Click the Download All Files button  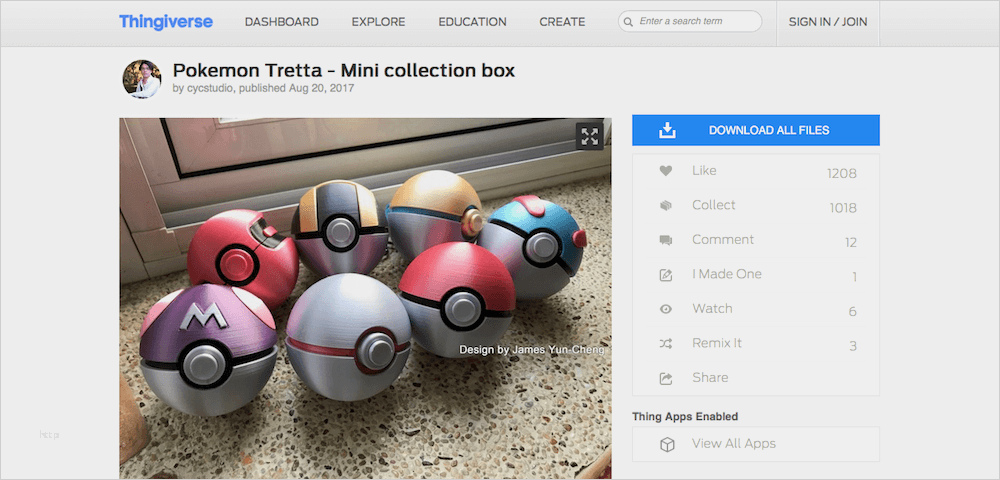(756, 130)
